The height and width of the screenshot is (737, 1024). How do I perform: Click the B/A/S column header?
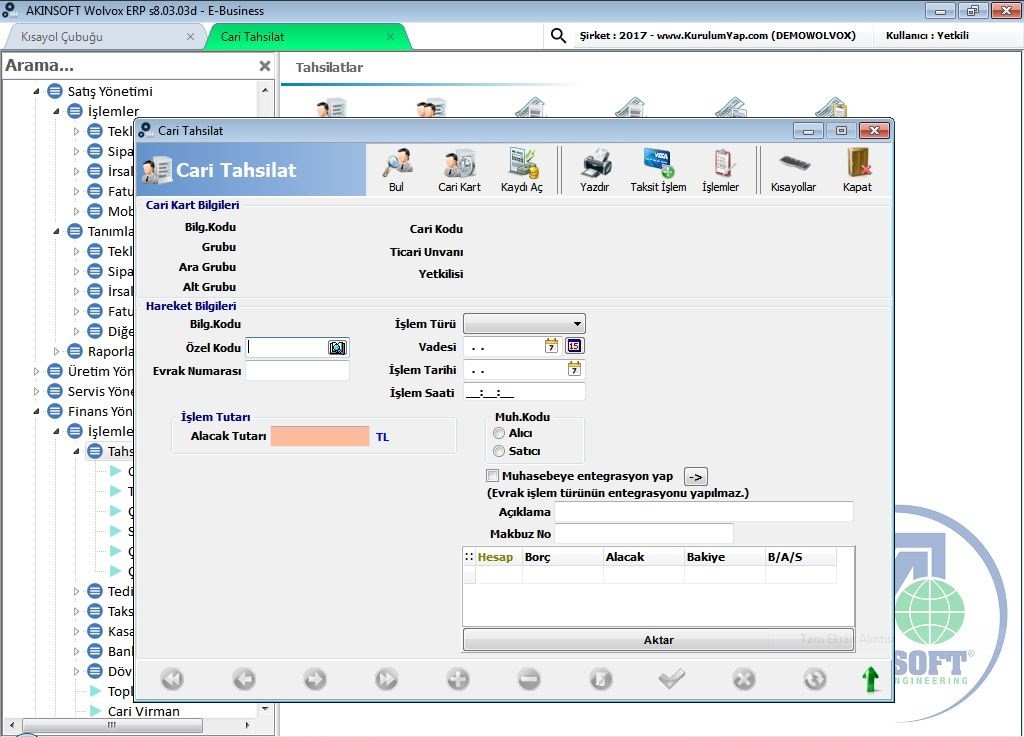coord(801,557)
